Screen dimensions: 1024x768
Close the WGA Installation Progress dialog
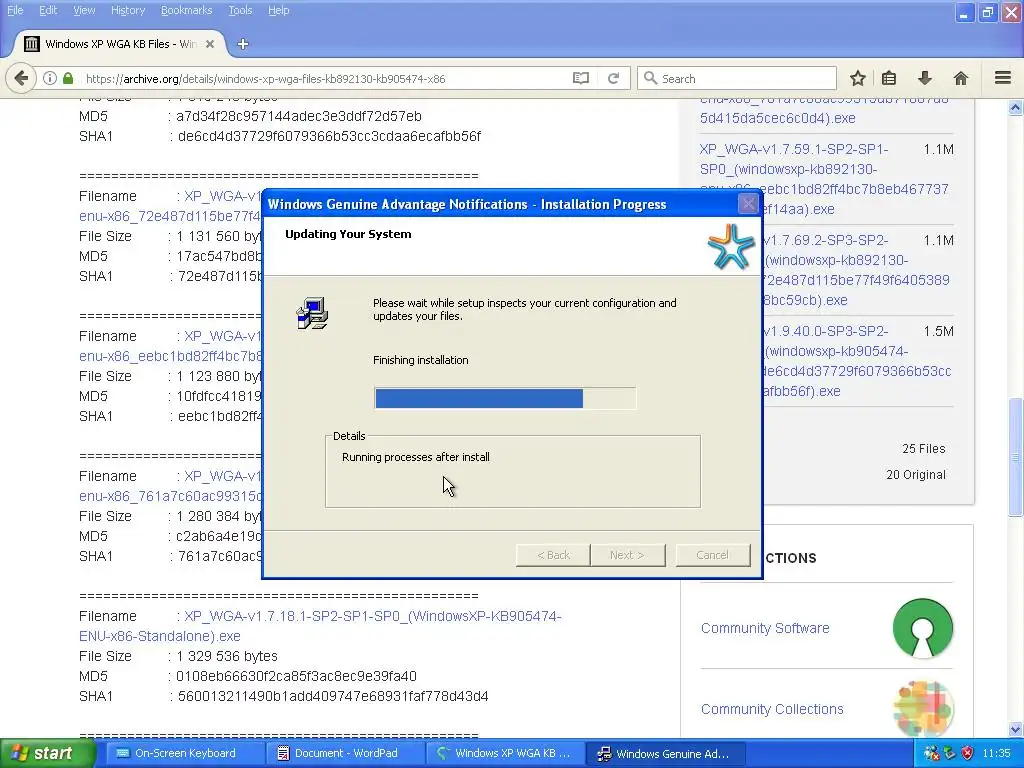coord(748,204)
